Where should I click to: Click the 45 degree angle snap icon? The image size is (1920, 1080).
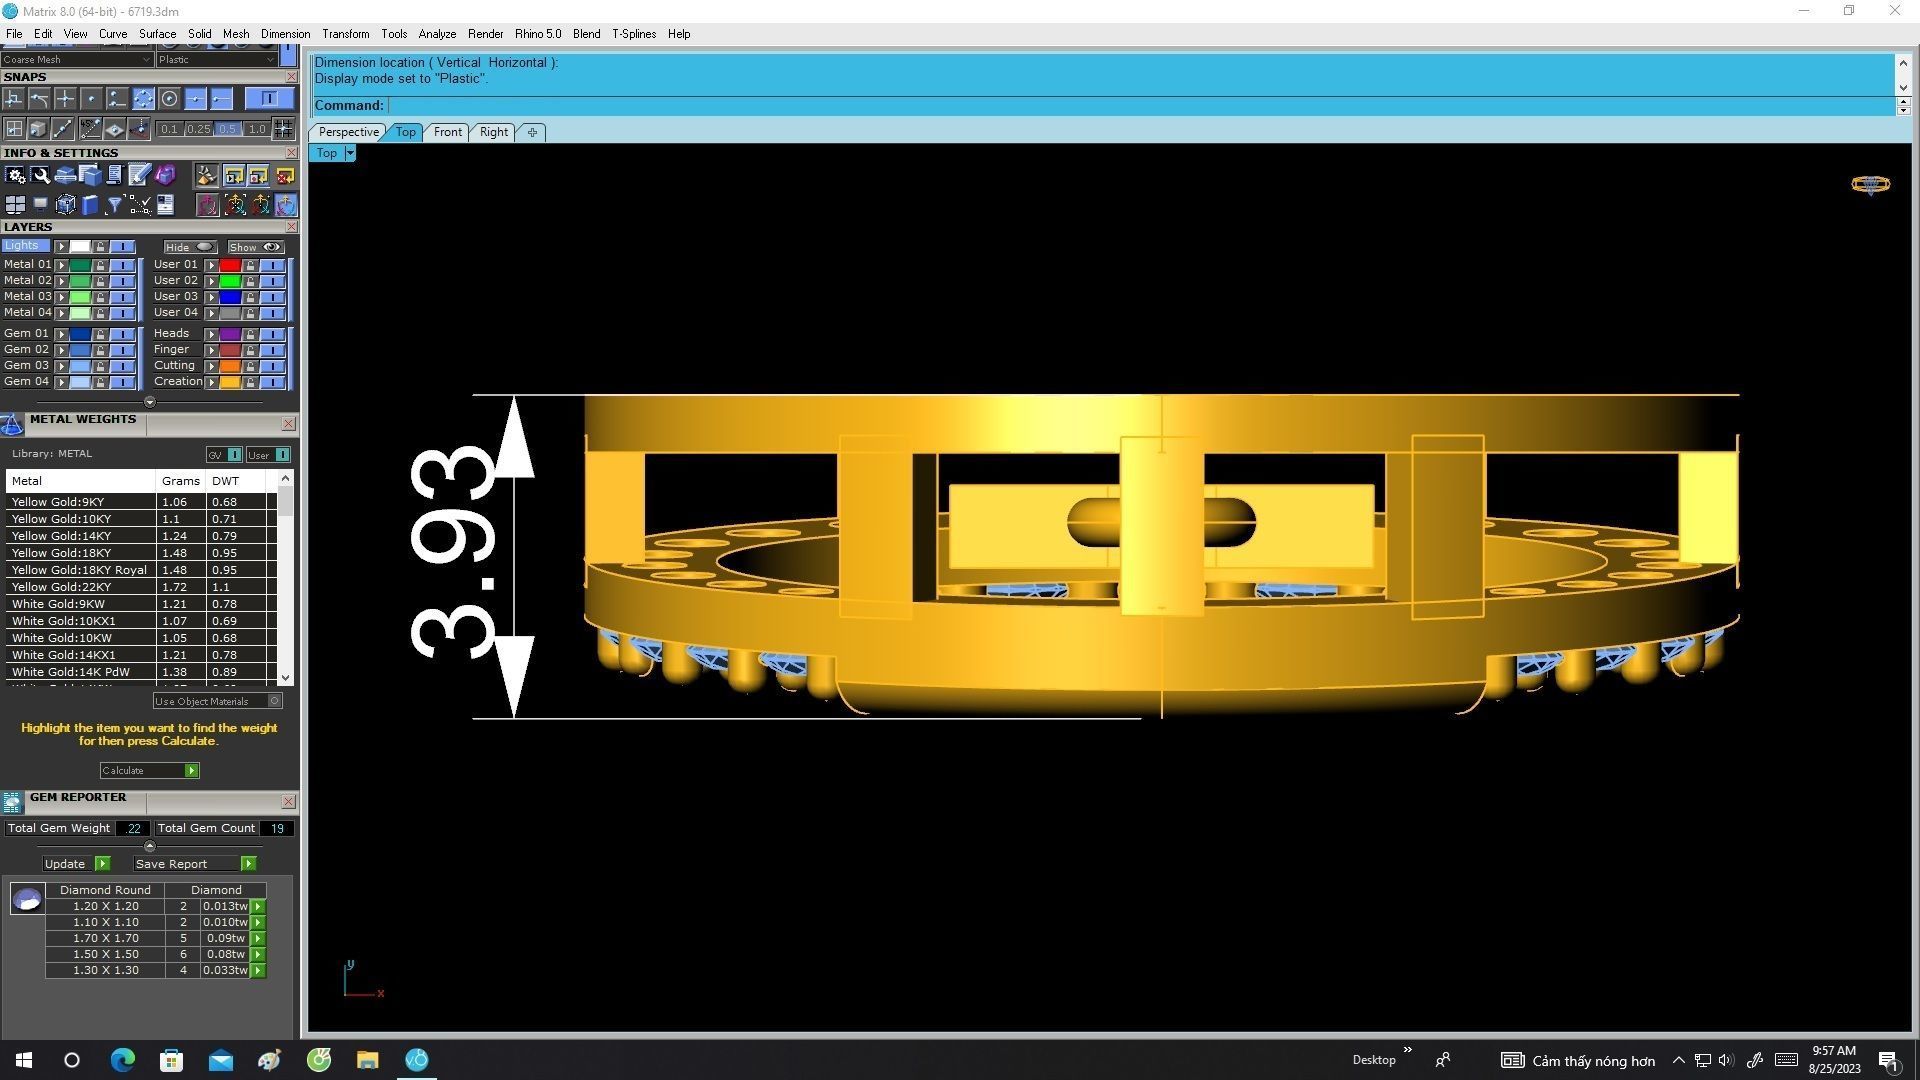pyautogui.click(x=90, y=129)
